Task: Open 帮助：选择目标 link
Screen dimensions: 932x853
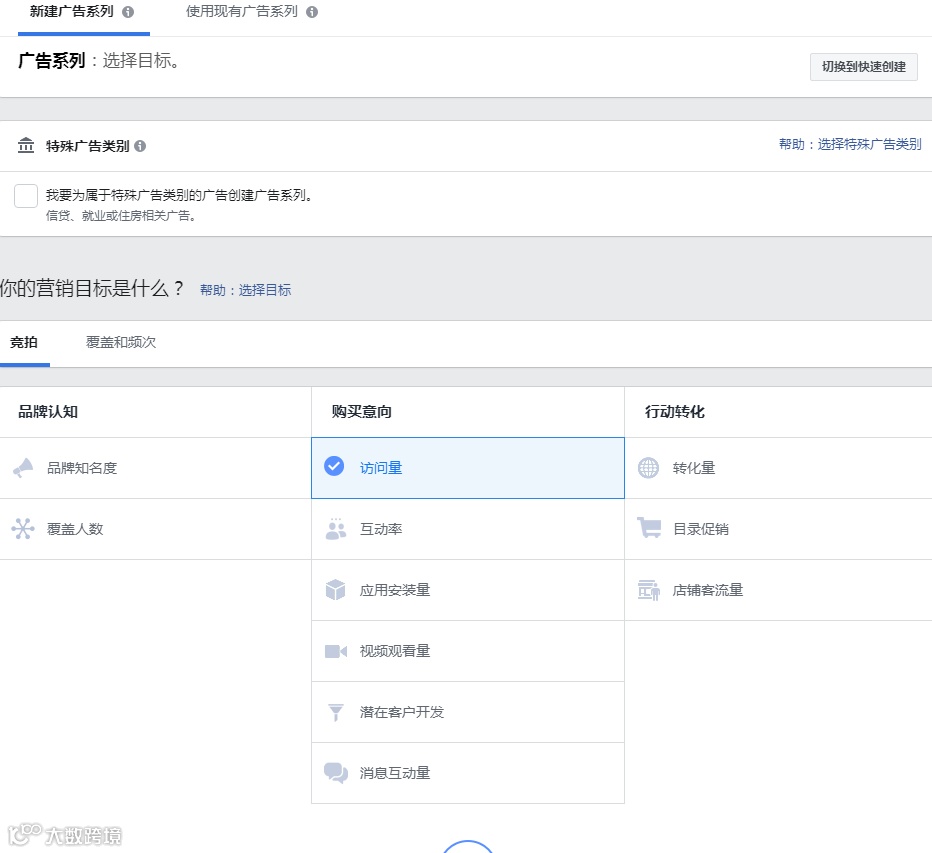Action: click(x=245, y=290)
